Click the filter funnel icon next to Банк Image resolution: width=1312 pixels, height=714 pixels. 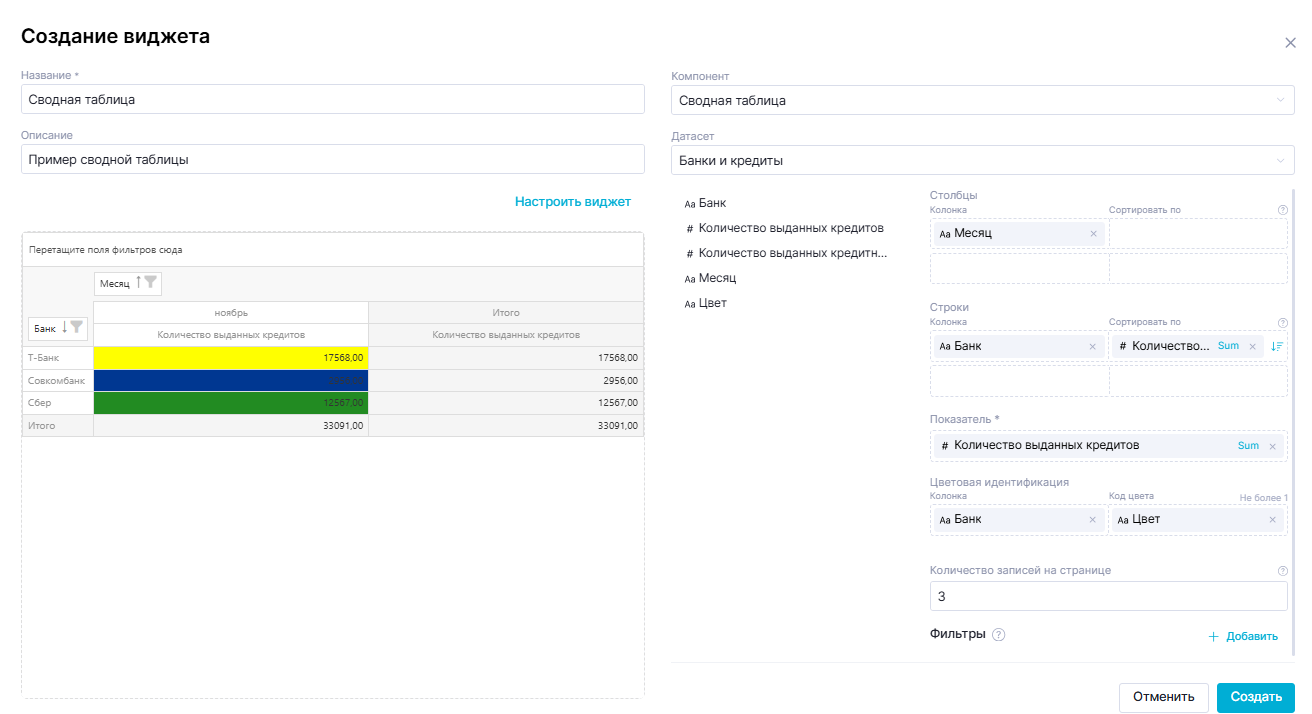tap(77, 327)
